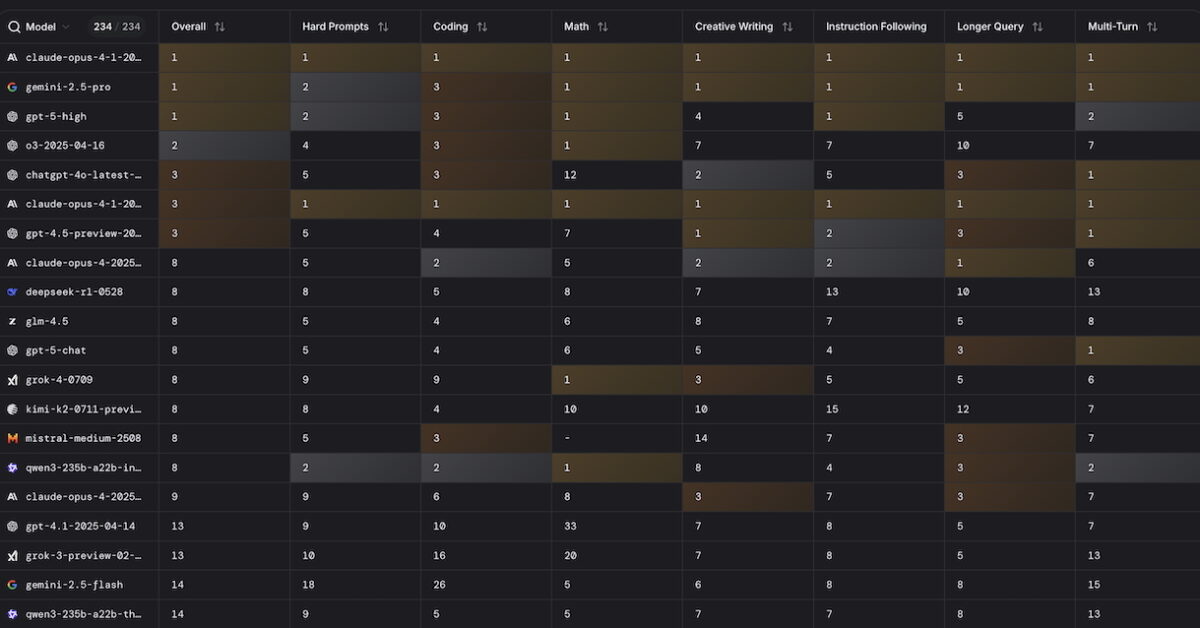The height and width of the screenshot is (628, 1200).
Task: Select the o3-2025-04-16 model name
Action: [x=65, y=146]
